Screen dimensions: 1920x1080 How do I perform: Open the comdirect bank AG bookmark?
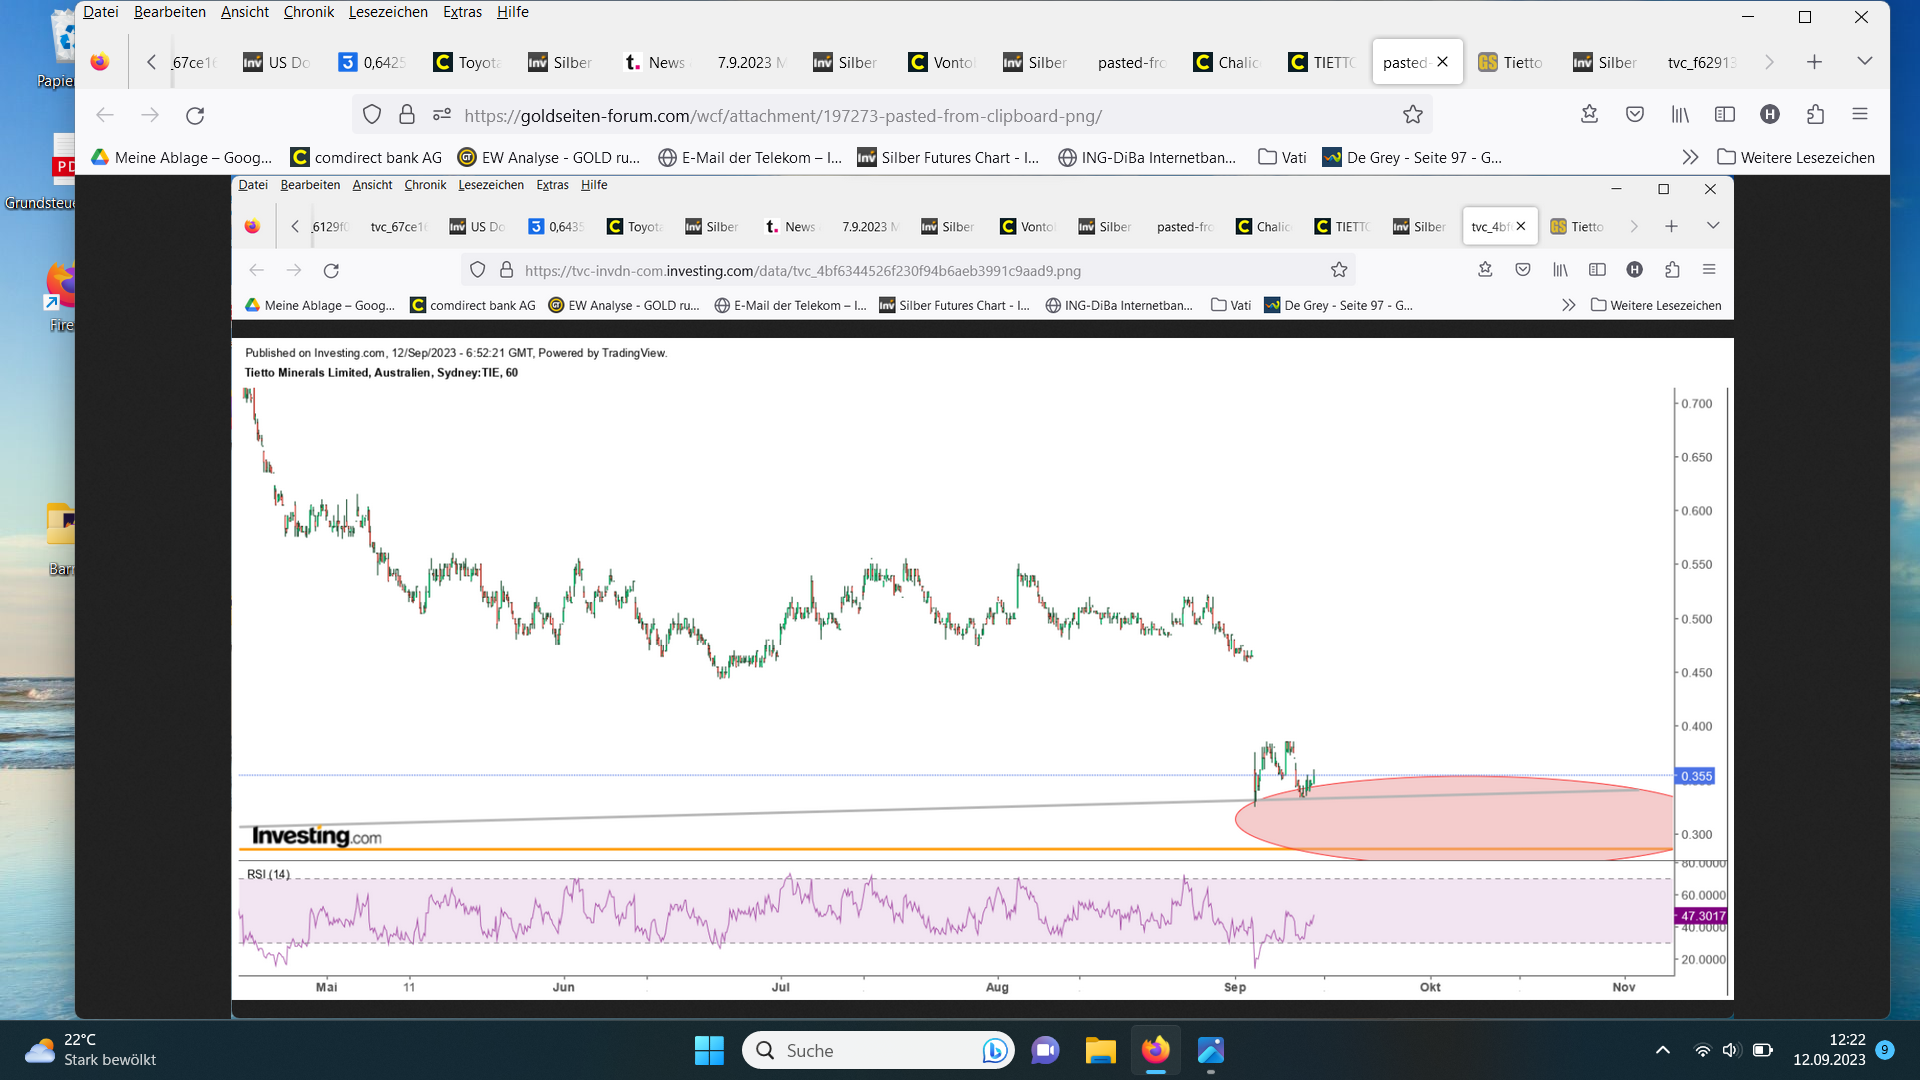[366, 157]
